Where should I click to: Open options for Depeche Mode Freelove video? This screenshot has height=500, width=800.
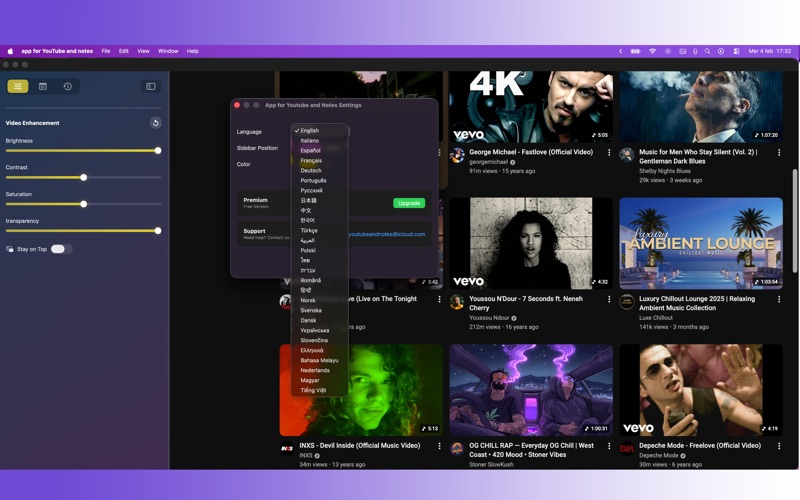pyautogui.click(x=779, y=446)
